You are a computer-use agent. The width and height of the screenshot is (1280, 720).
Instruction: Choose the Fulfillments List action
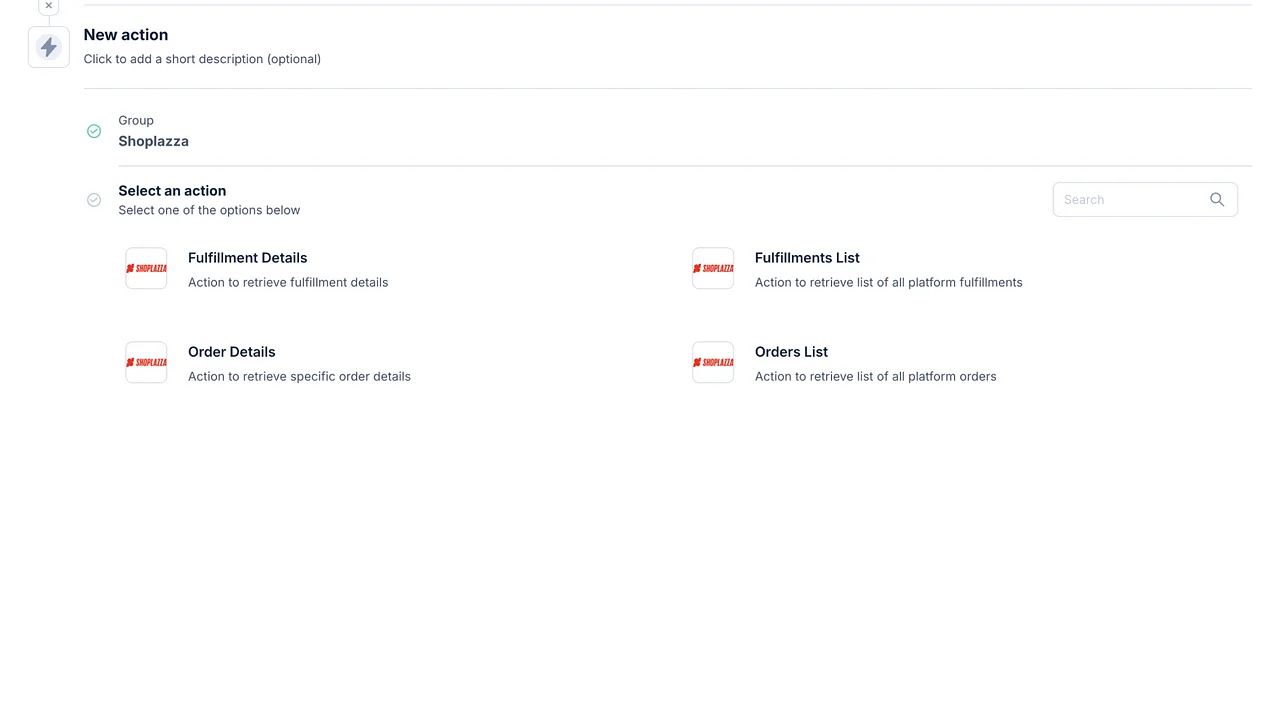coord(807,258)
